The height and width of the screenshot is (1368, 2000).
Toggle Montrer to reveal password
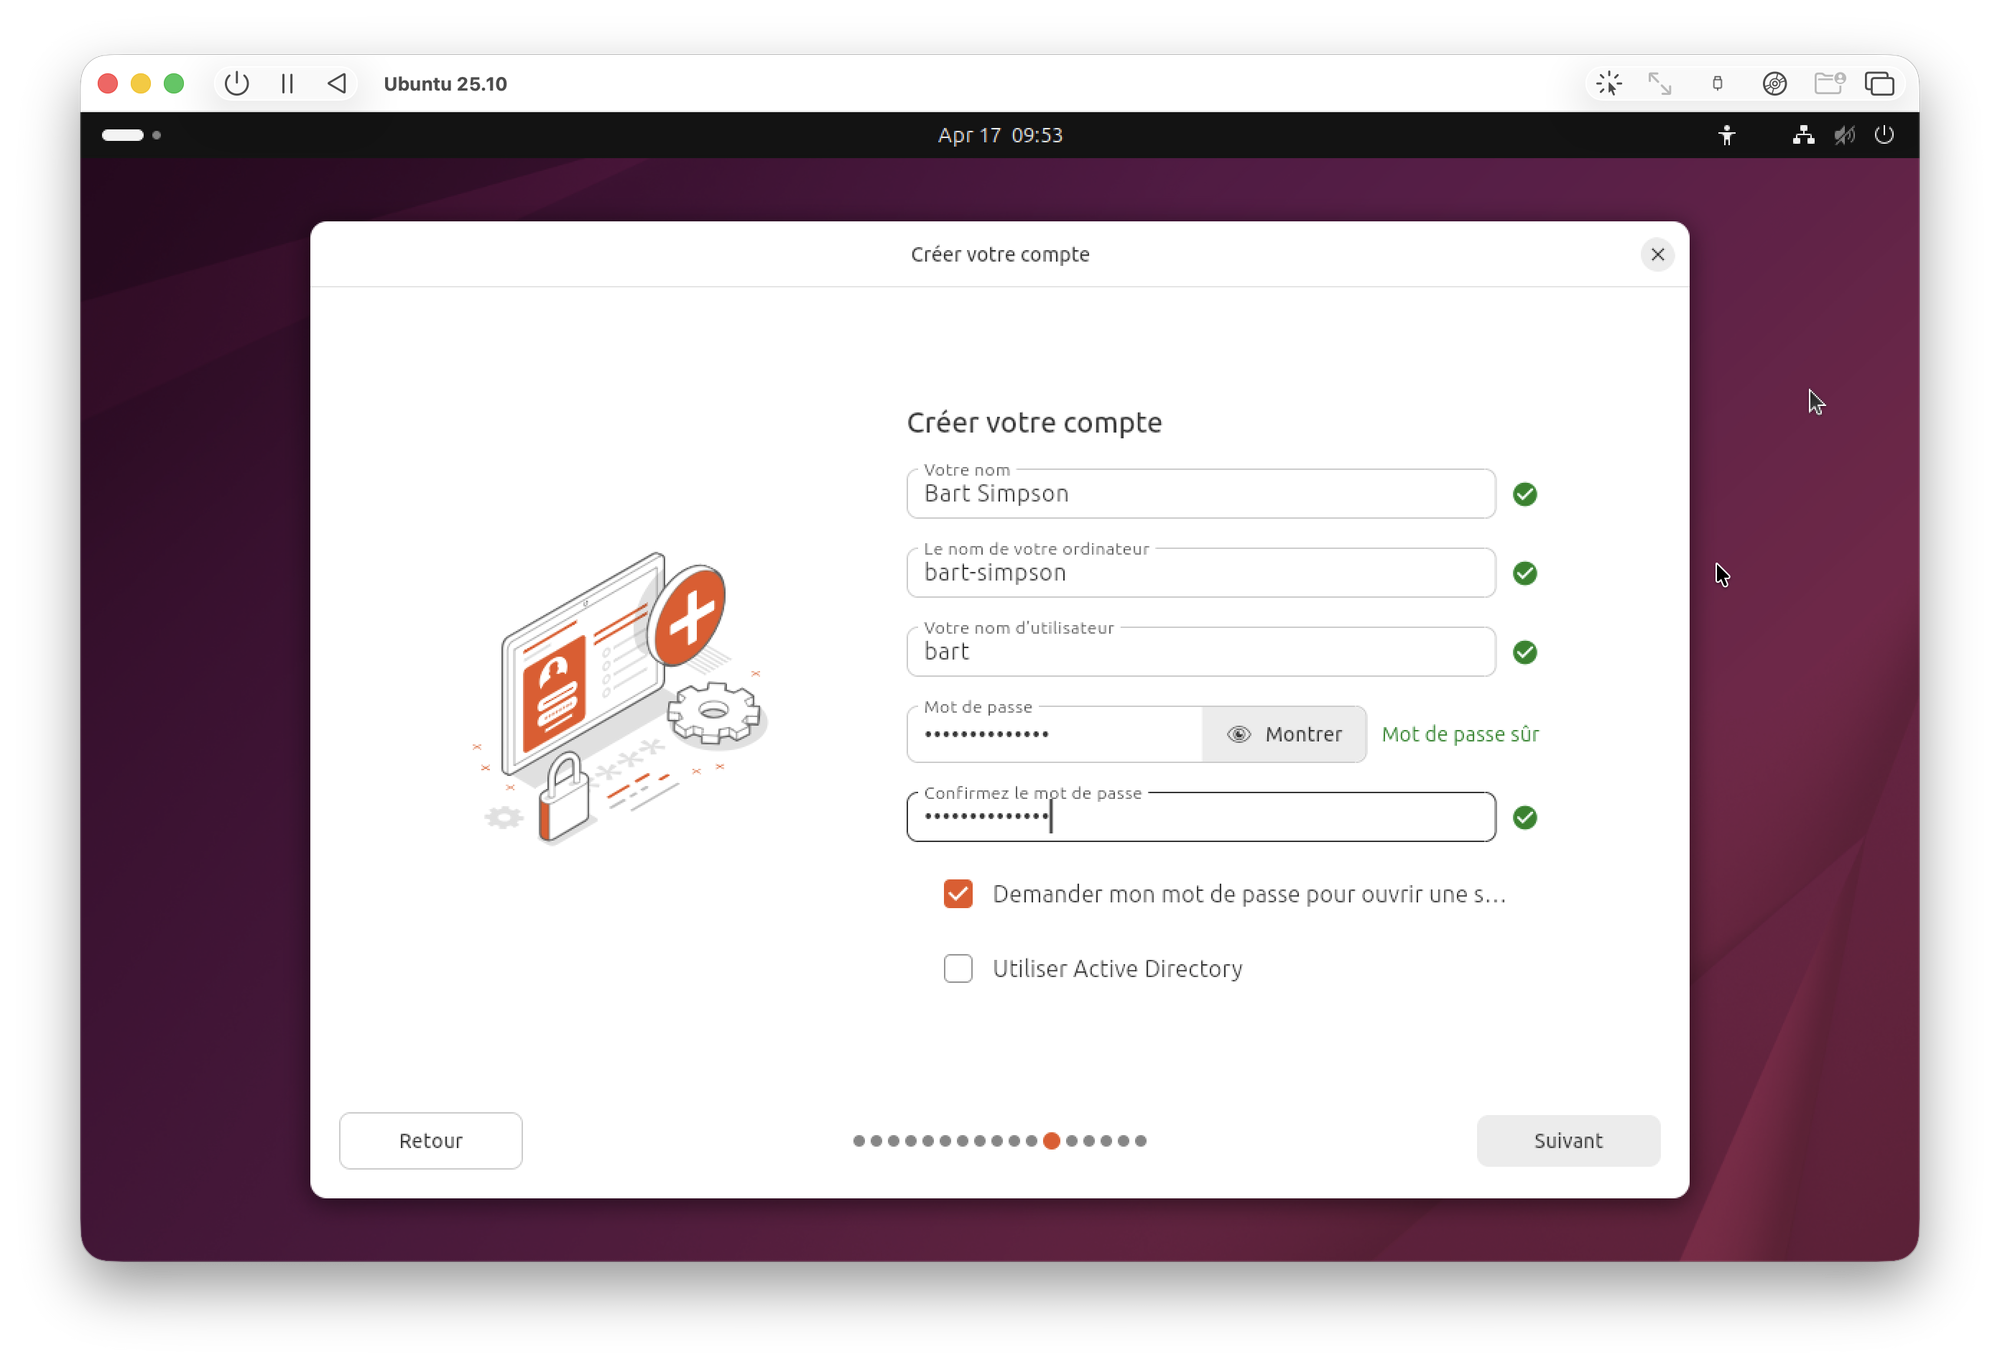pos(1284,734)
